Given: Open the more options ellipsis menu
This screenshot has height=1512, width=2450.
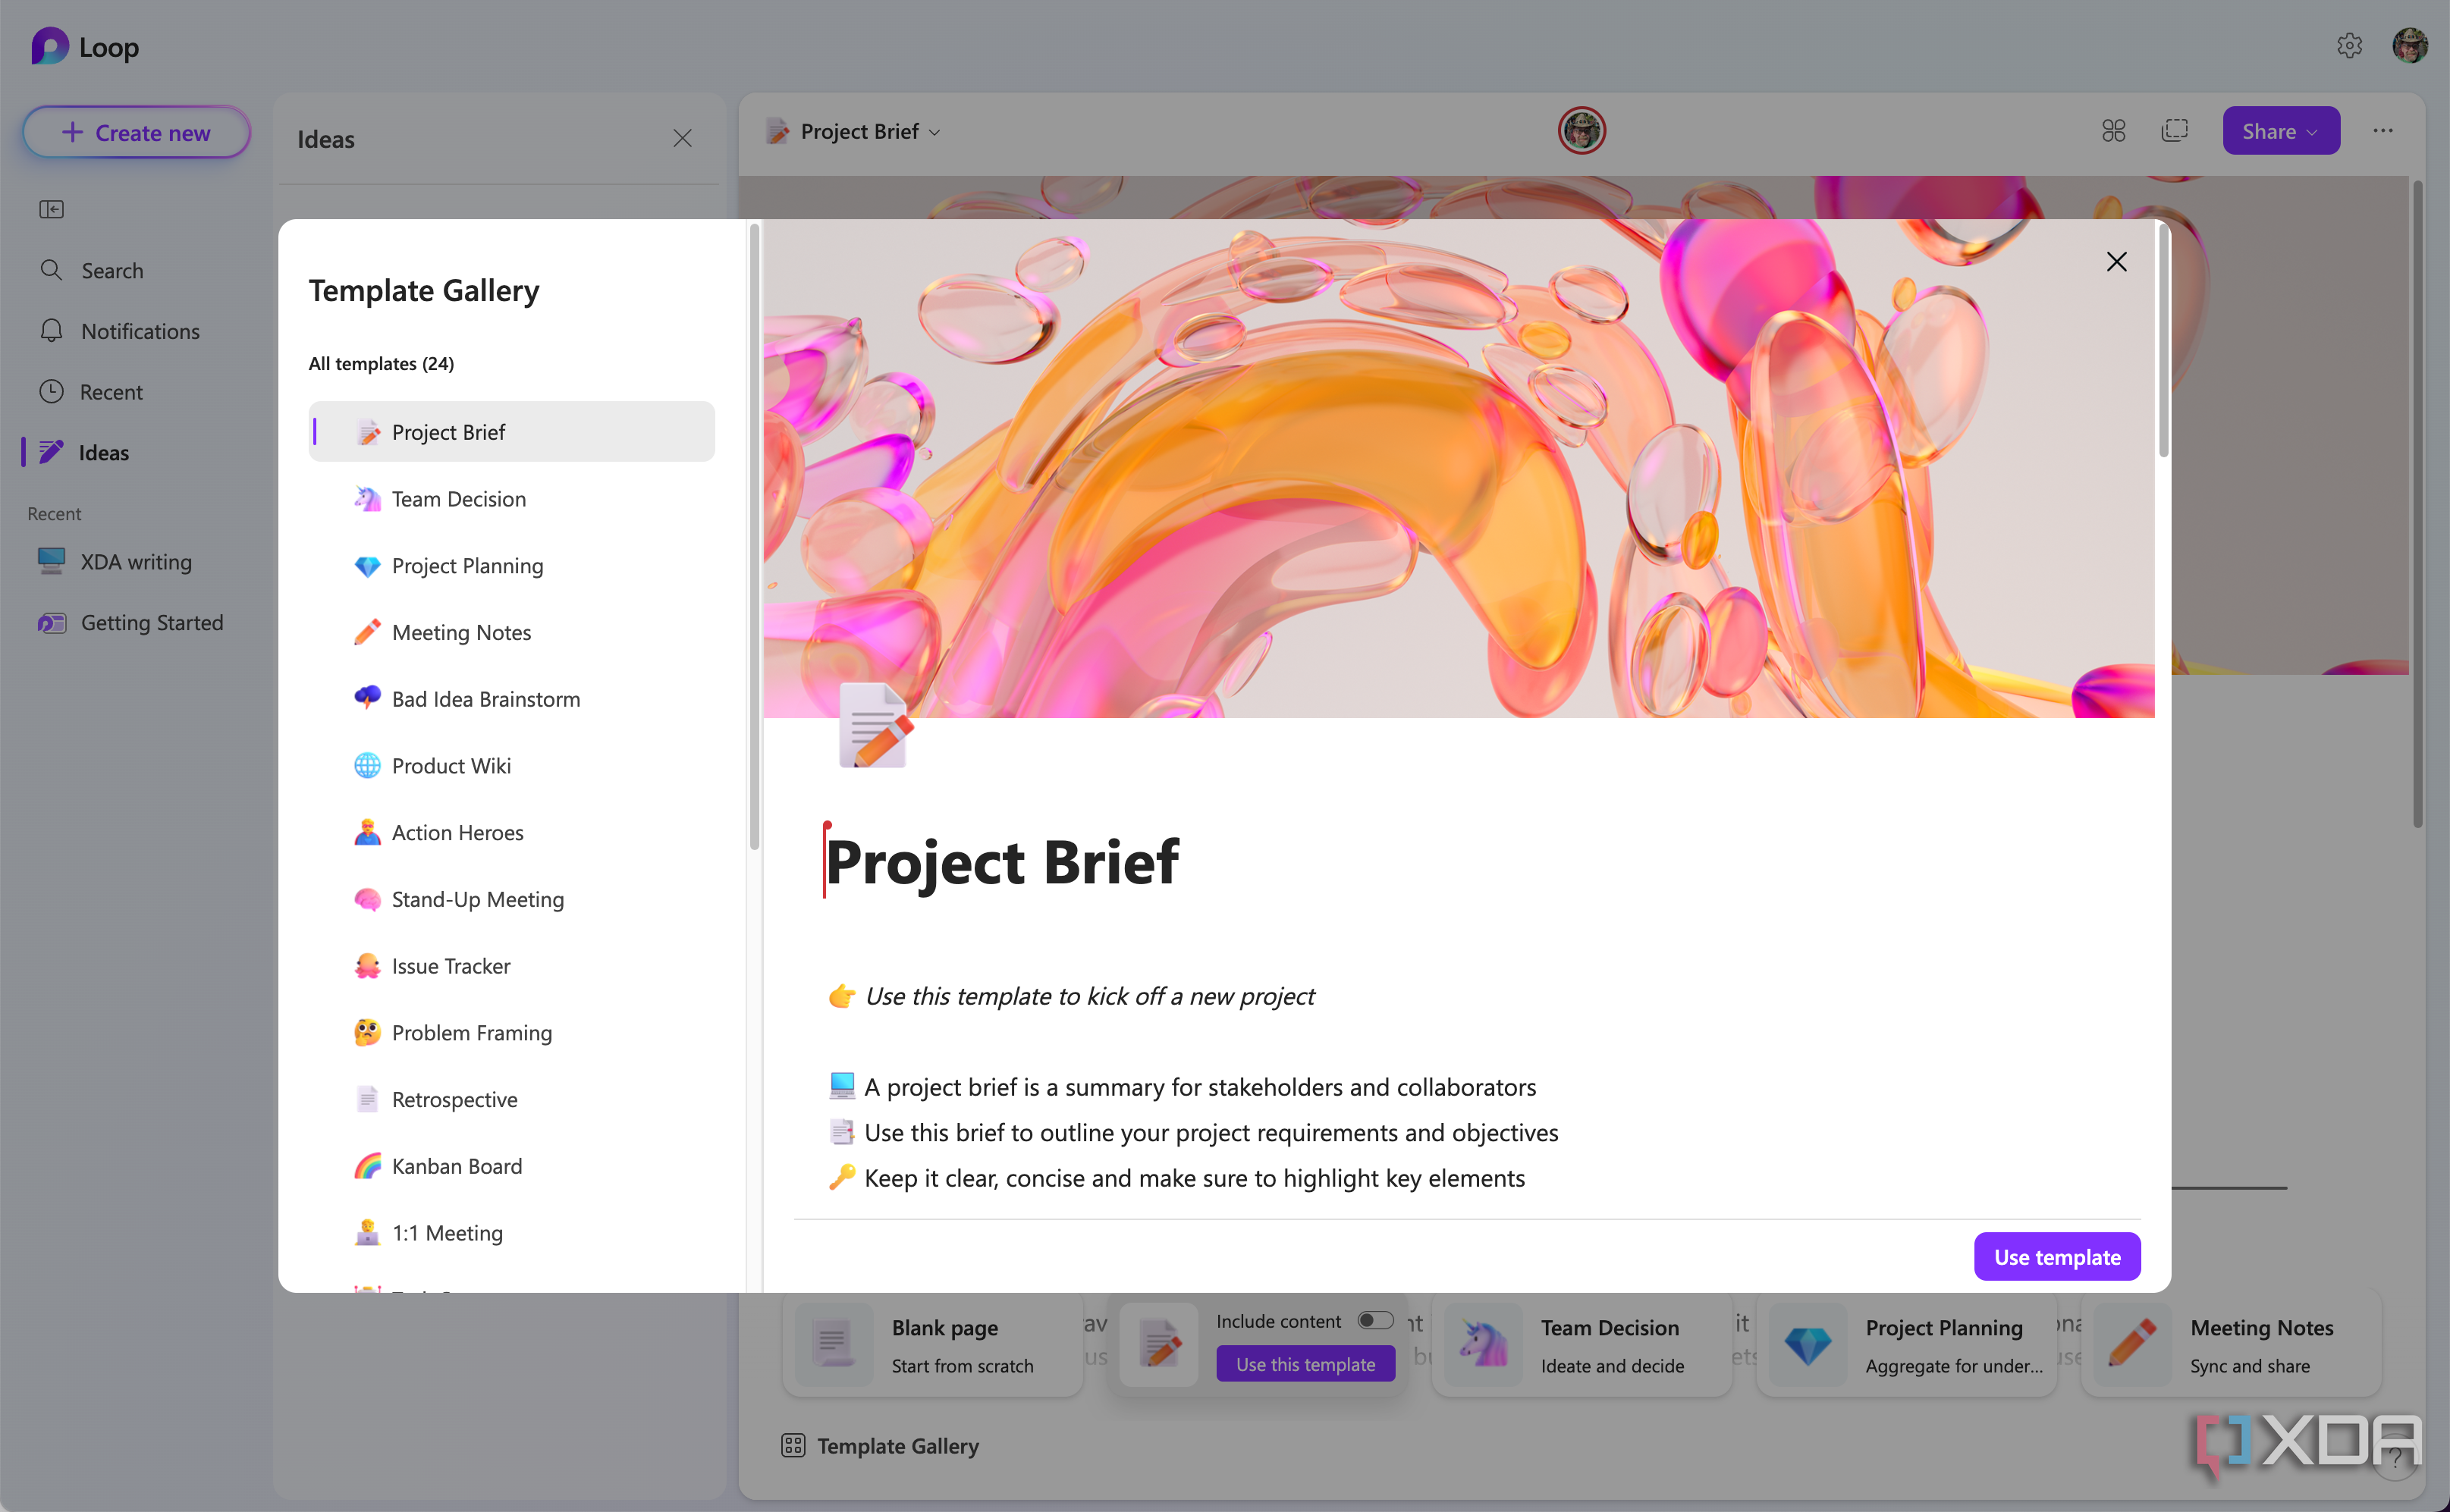Looking at the screenshot, I should pos(2383,131).
